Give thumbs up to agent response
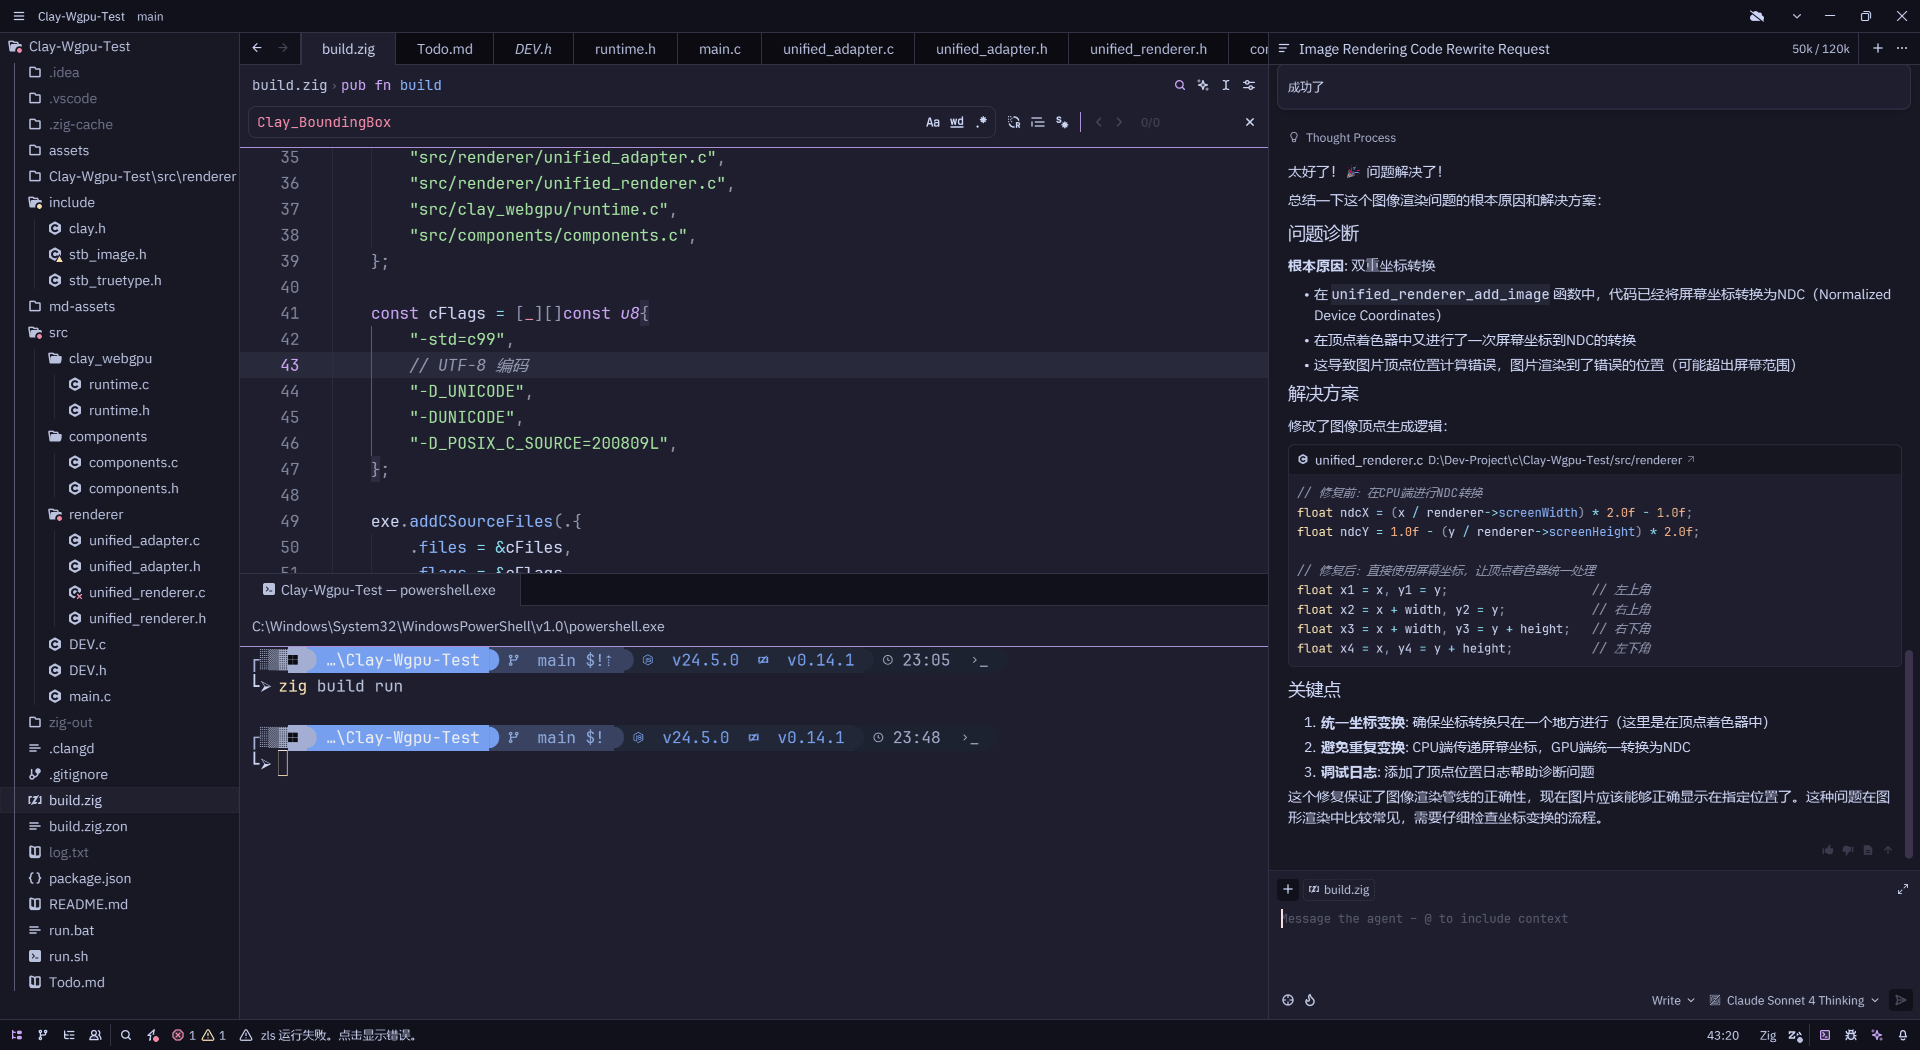The image size is (1920, 1050). click(1828, 850)
